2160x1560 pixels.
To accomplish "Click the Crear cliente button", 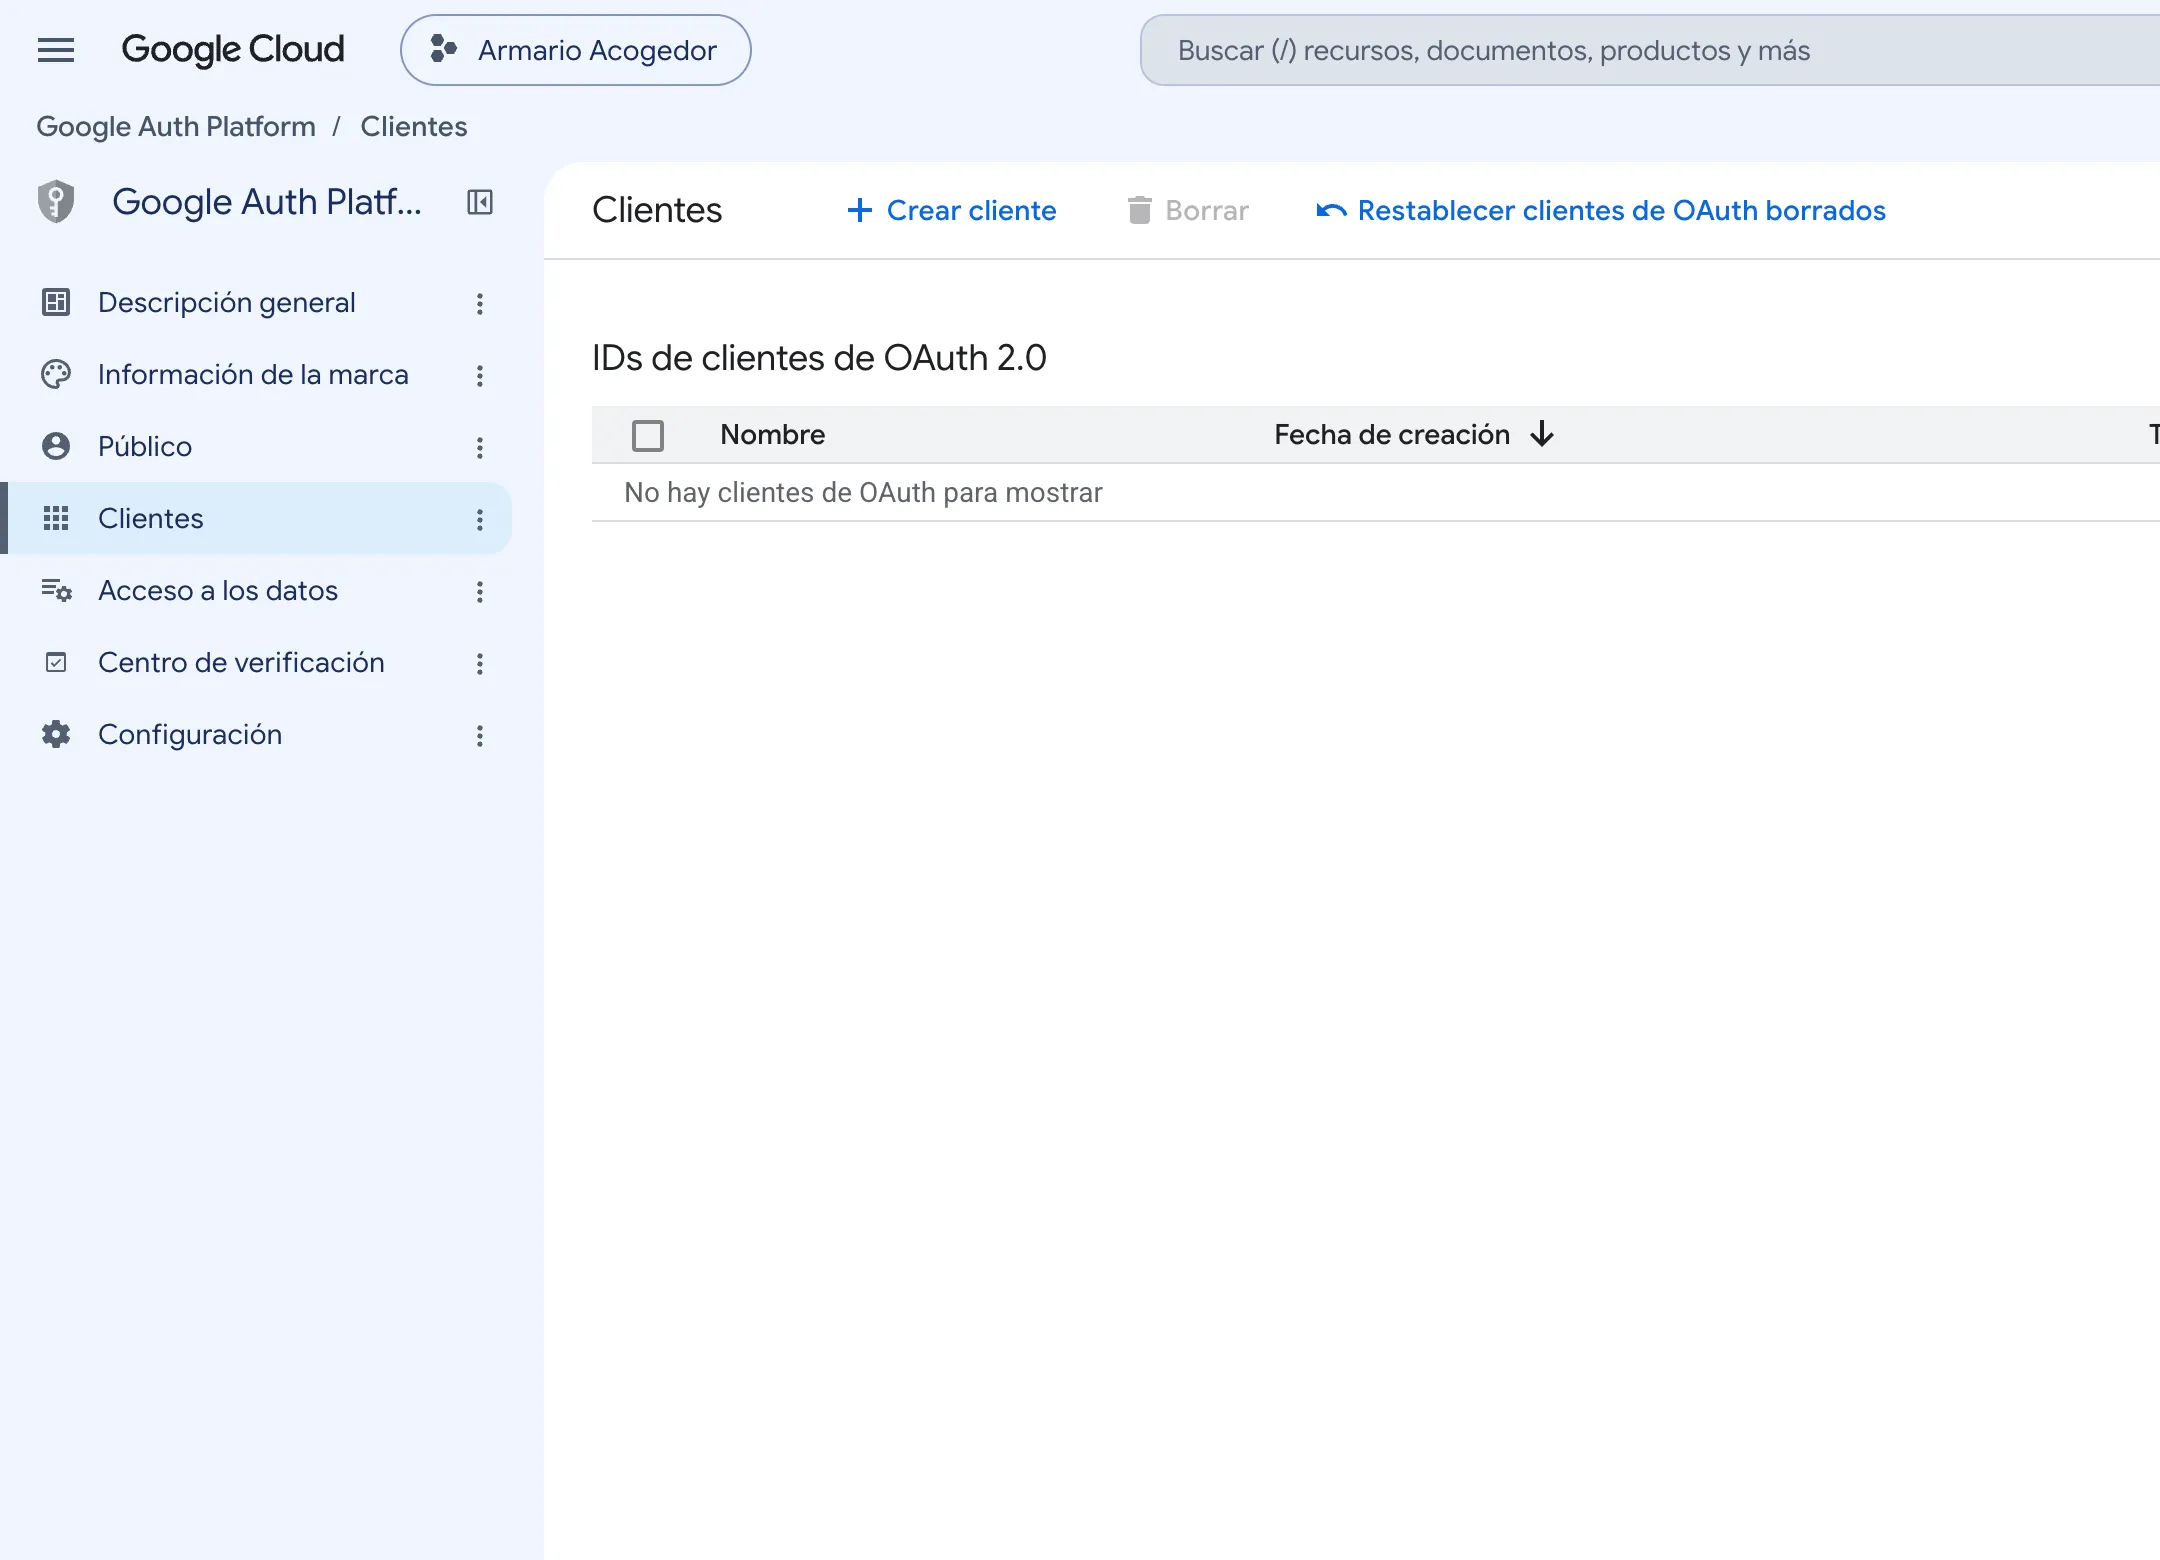I will point(951,210).
